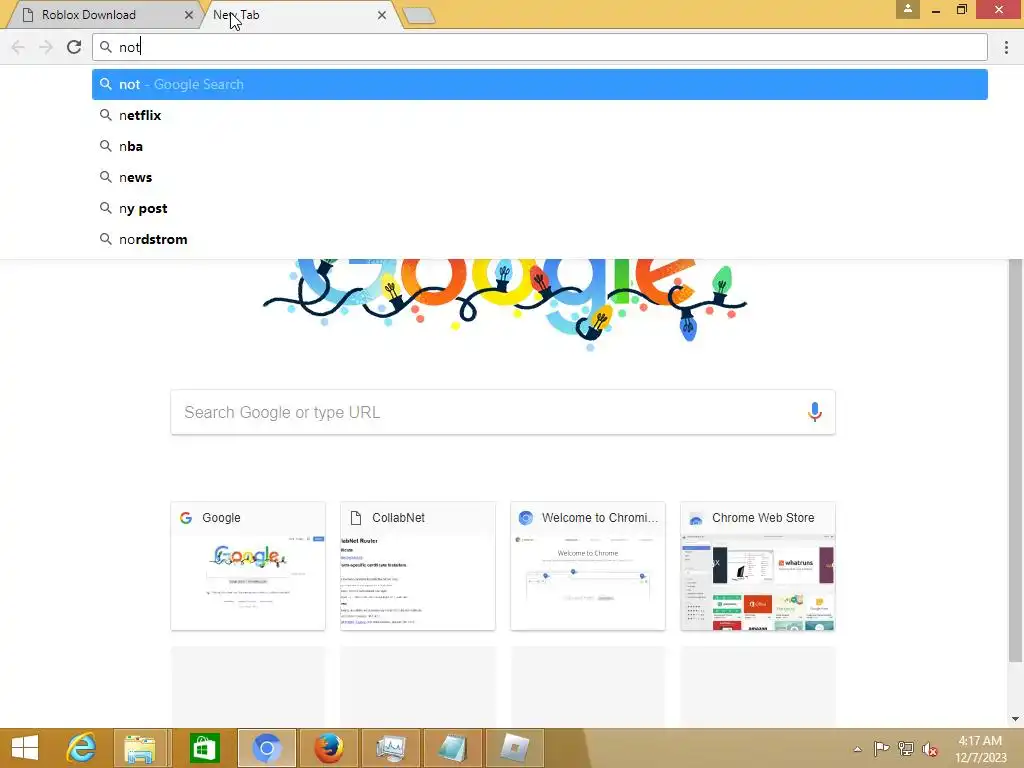The width and height of the screenshot is (1024, 768).
Task: Open the notepad-style taskbar icon
Action: click(x=453, y=748)
